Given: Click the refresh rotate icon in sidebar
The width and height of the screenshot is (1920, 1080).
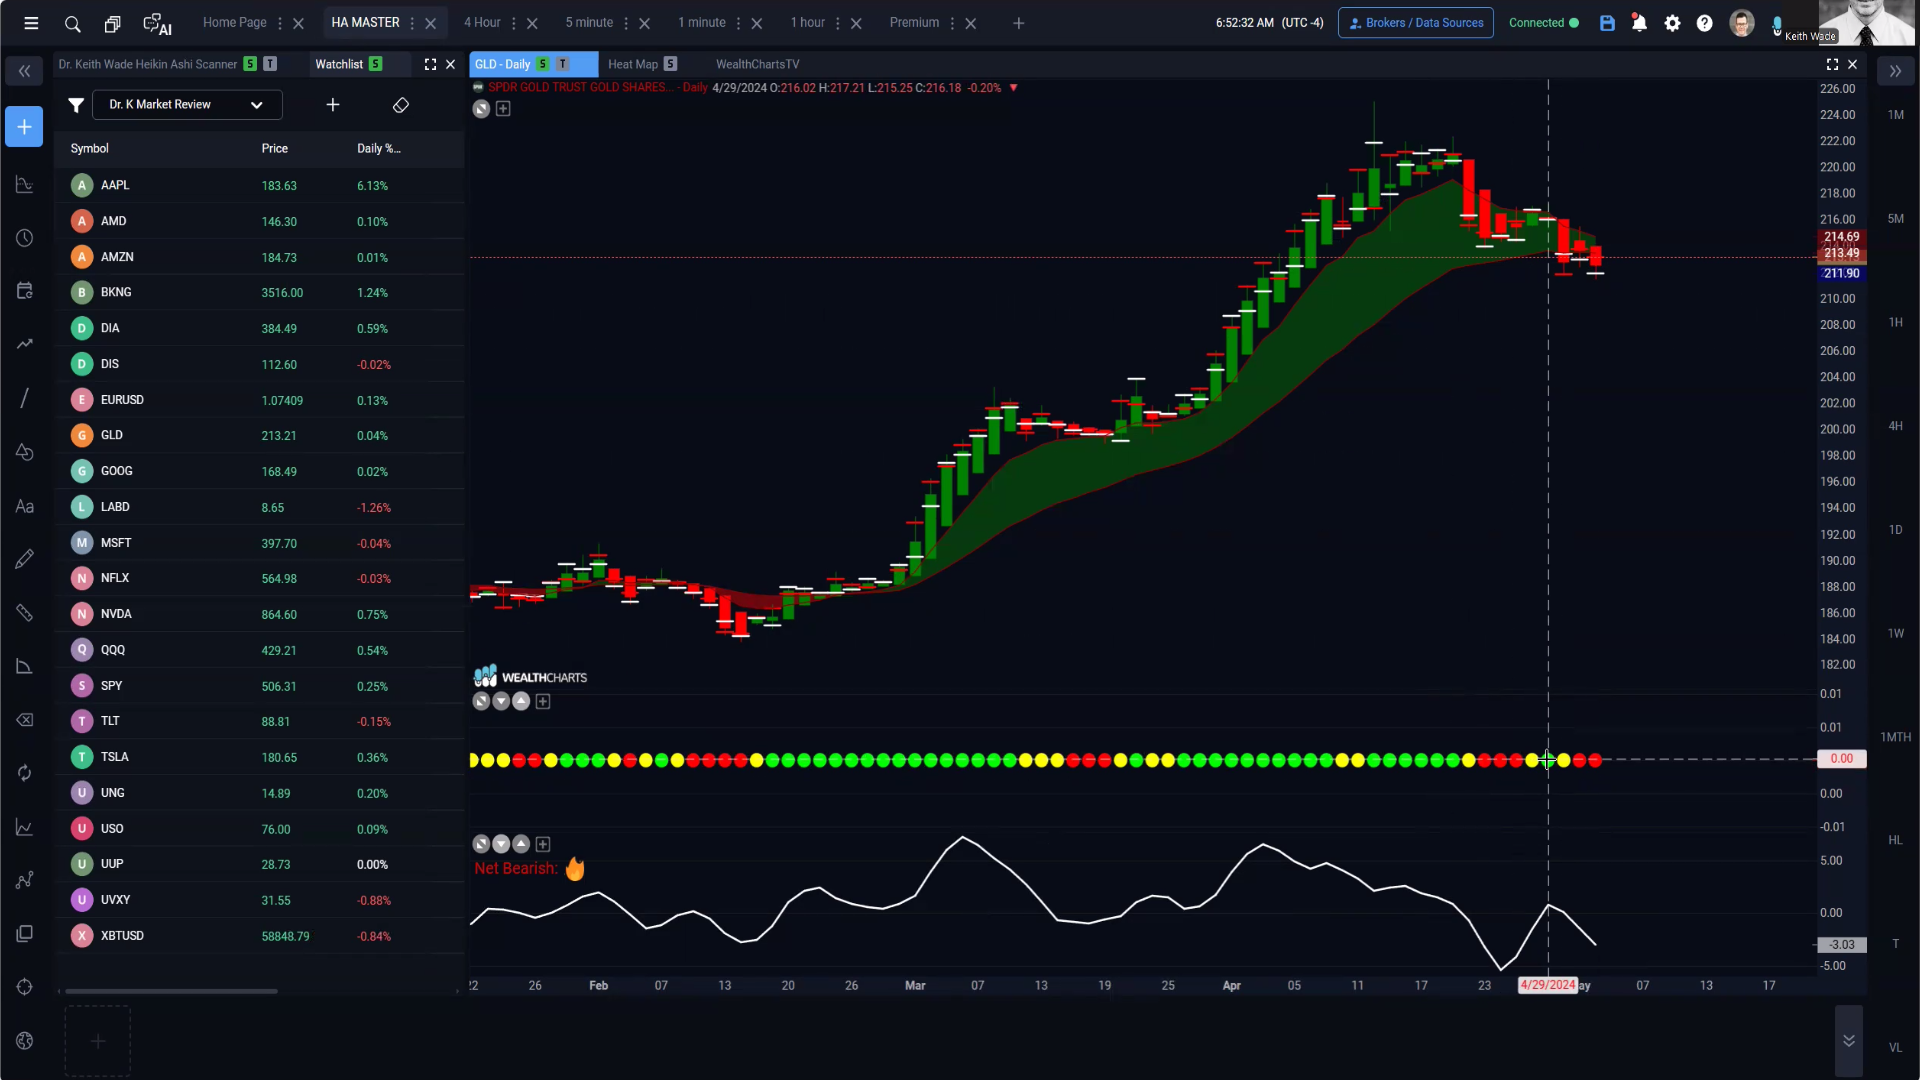Looking at the screenshot, I should point(24,773).
